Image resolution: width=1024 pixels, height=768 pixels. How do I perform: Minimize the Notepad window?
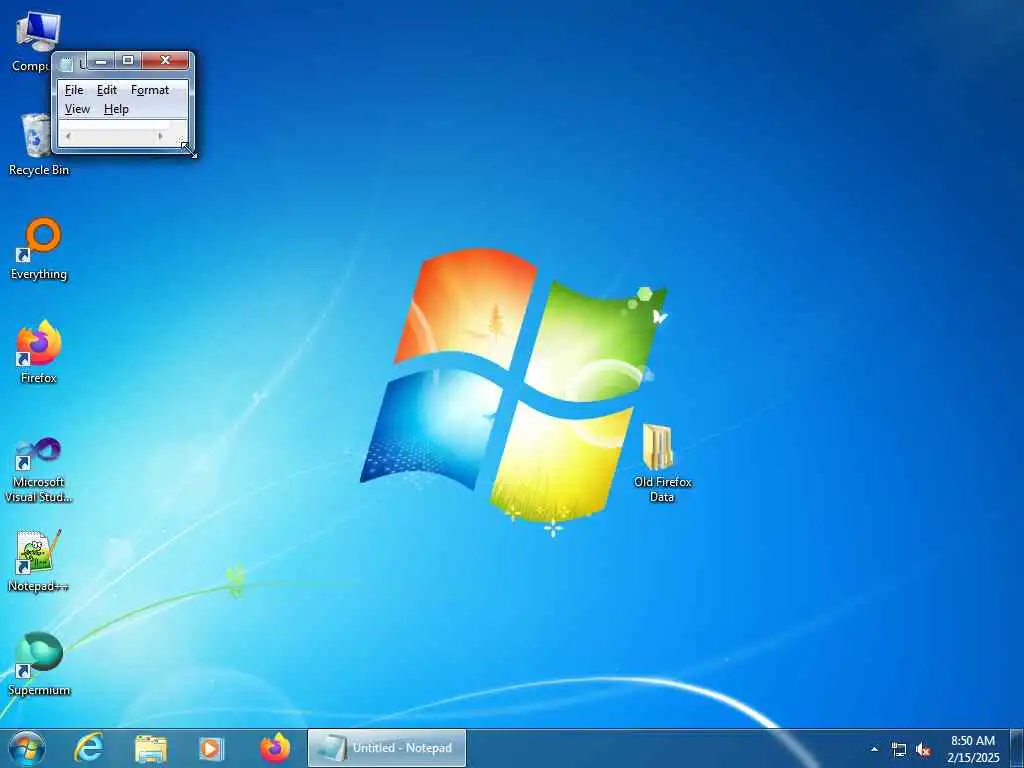click(x=101, y=61)
